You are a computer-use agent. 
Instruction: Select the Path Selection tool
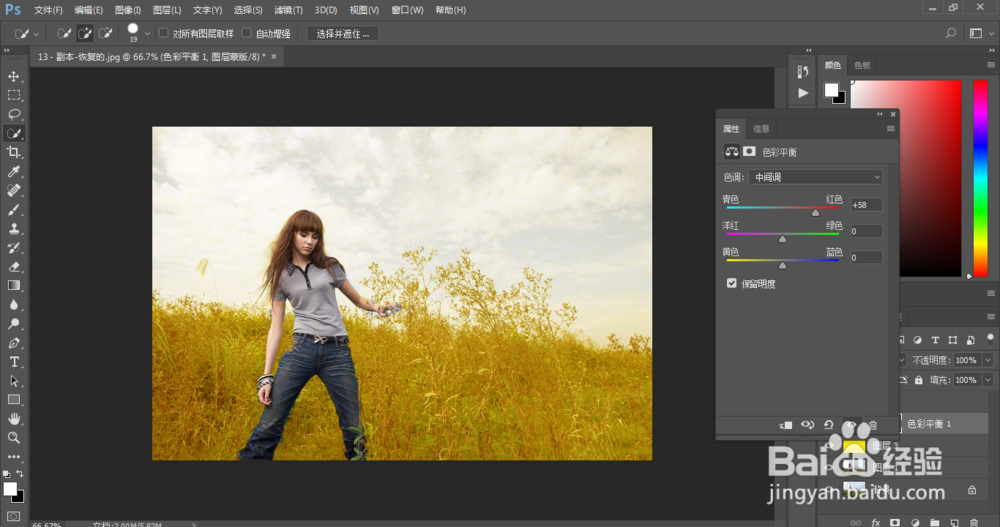click(13, 381)
